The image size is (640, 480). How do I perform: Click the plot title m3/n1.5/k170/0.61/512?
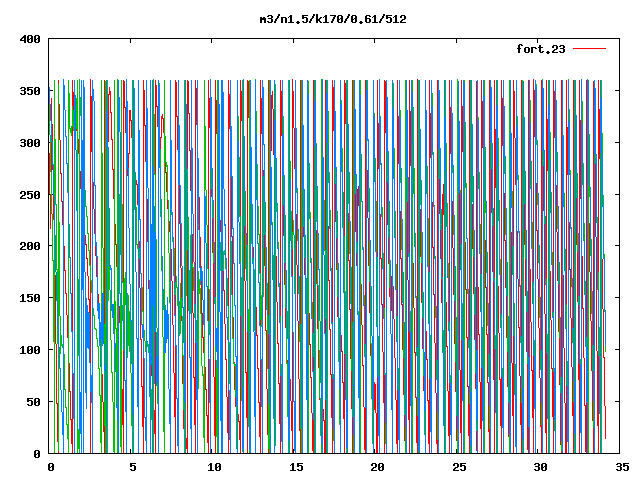pyautogui.click(x=333, y=19)
